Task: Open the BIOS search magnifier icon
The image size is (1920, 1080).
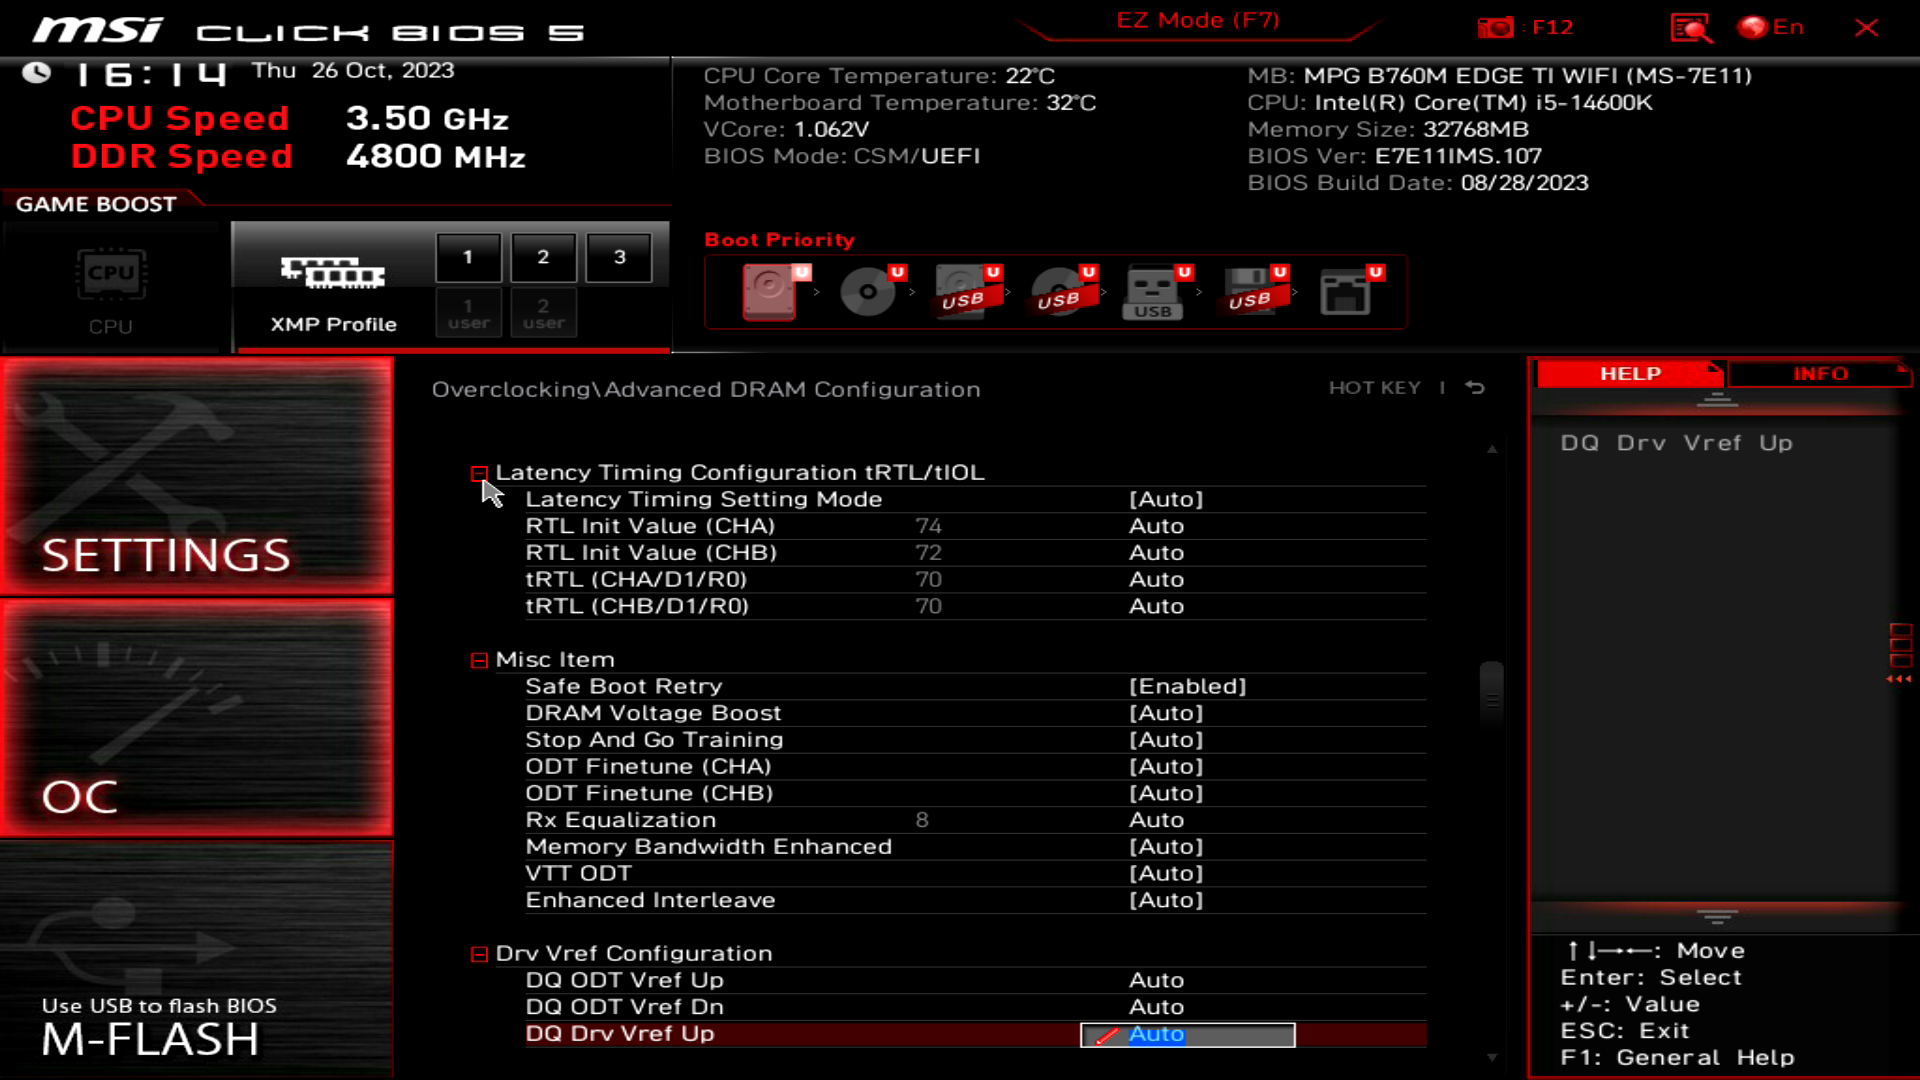Action: tap(1690, 27)
